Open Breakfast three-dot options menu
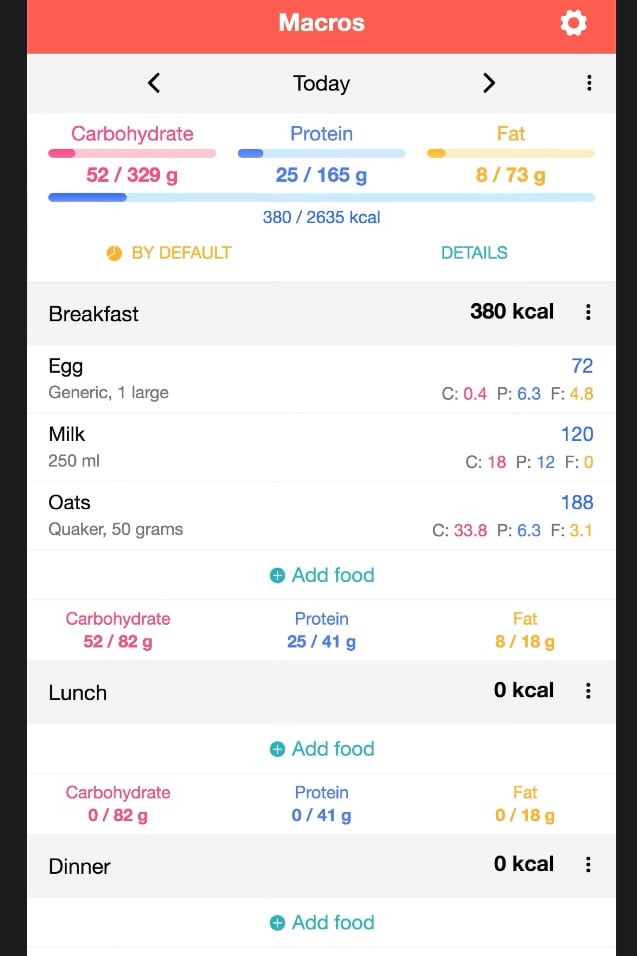The width and height of the screenshot is (637, 956). pos(588,312)
